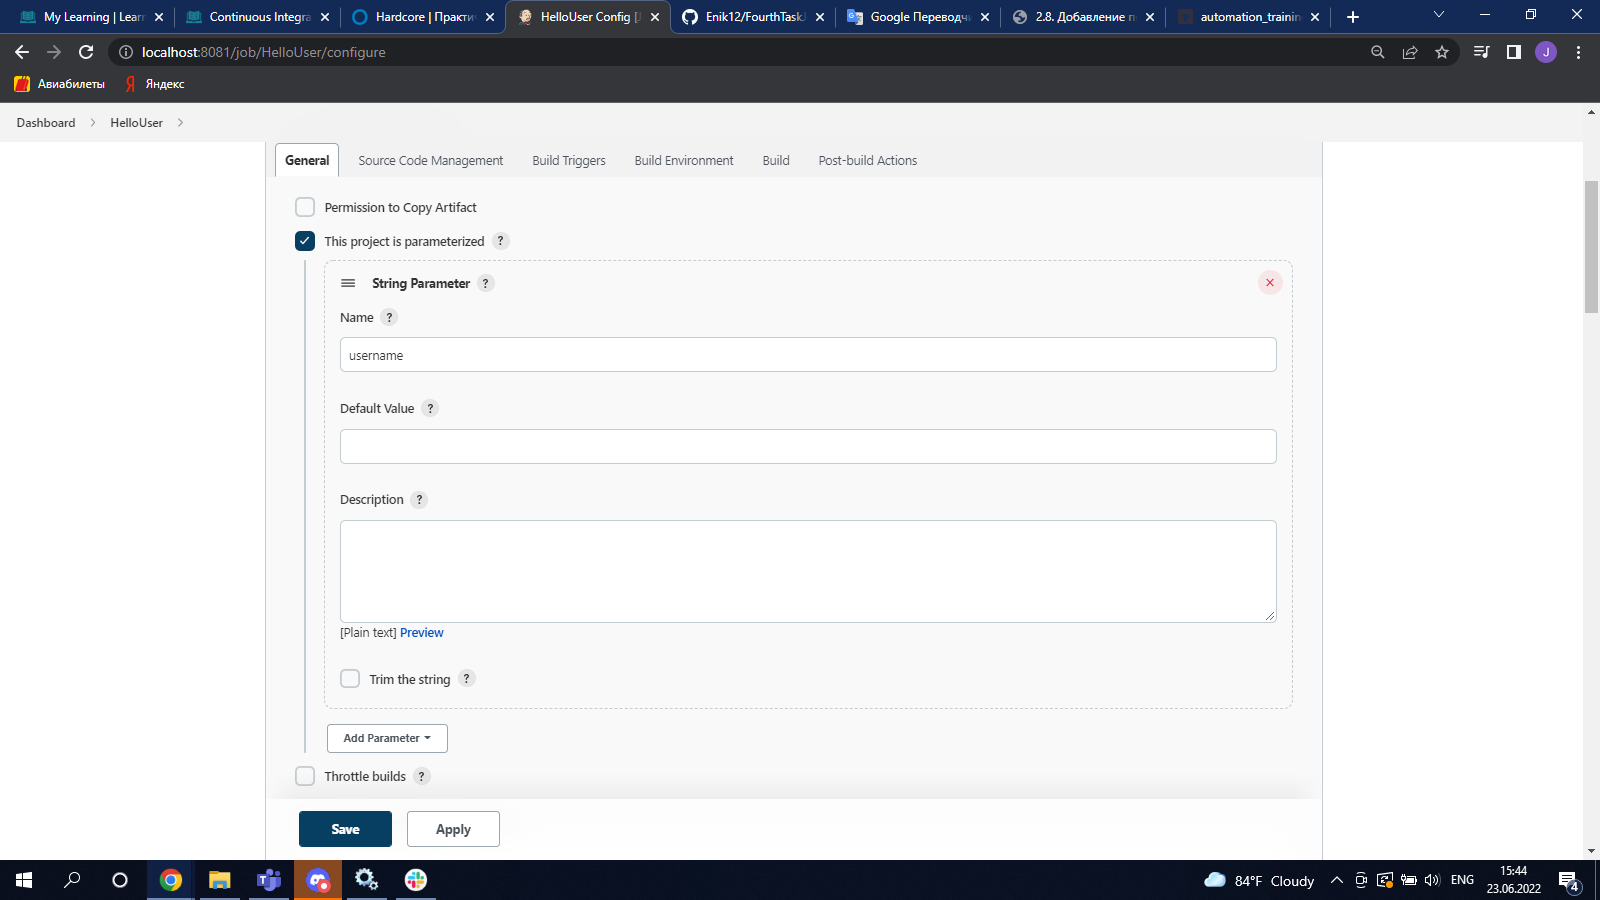The height and width of the screenshot is (900, 1600).
Task: Open help for project is parameterized
Action: (x=501, y=241)
